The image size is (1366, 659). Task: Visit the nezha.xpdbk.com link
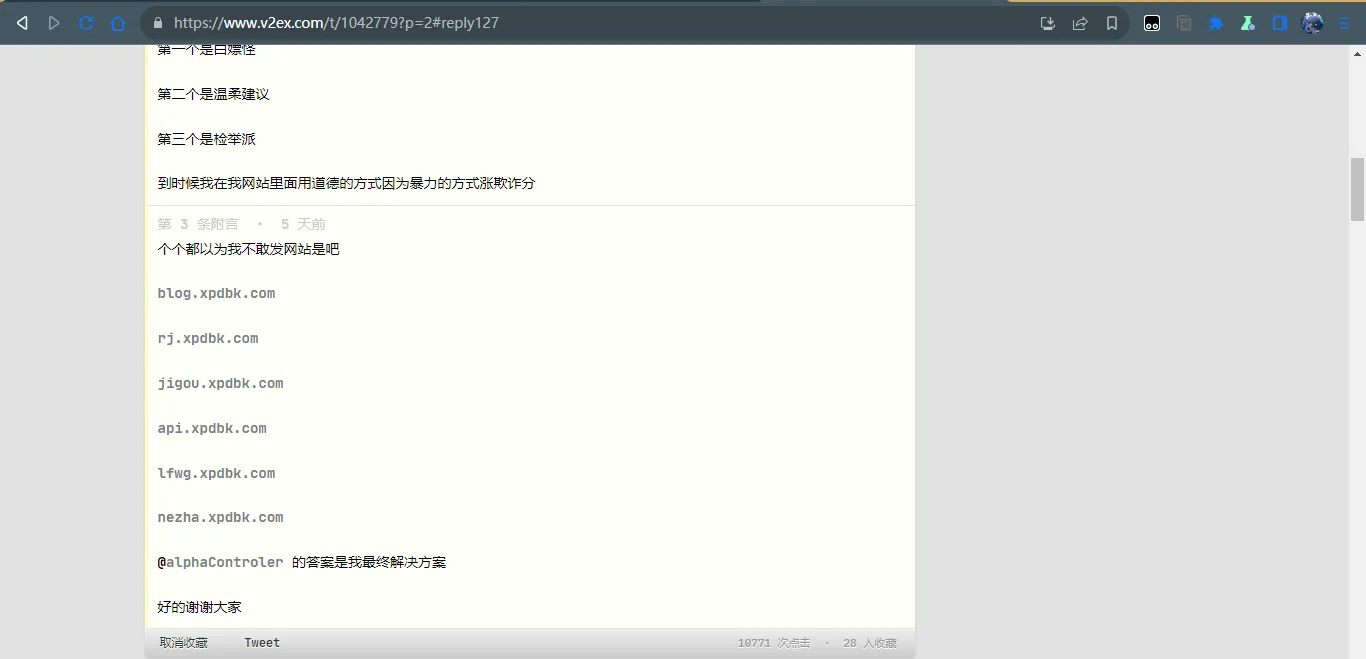(220, 517)
